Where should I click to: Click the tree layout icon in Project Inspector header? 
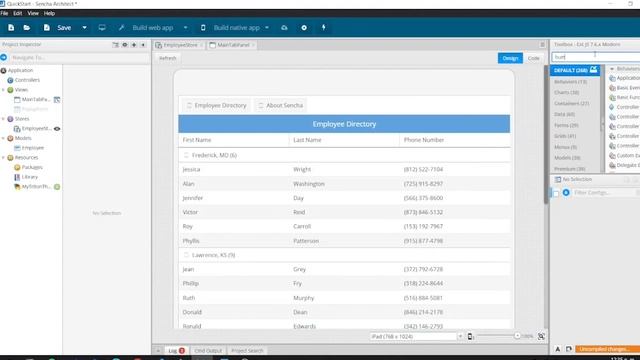pos(116,44)
